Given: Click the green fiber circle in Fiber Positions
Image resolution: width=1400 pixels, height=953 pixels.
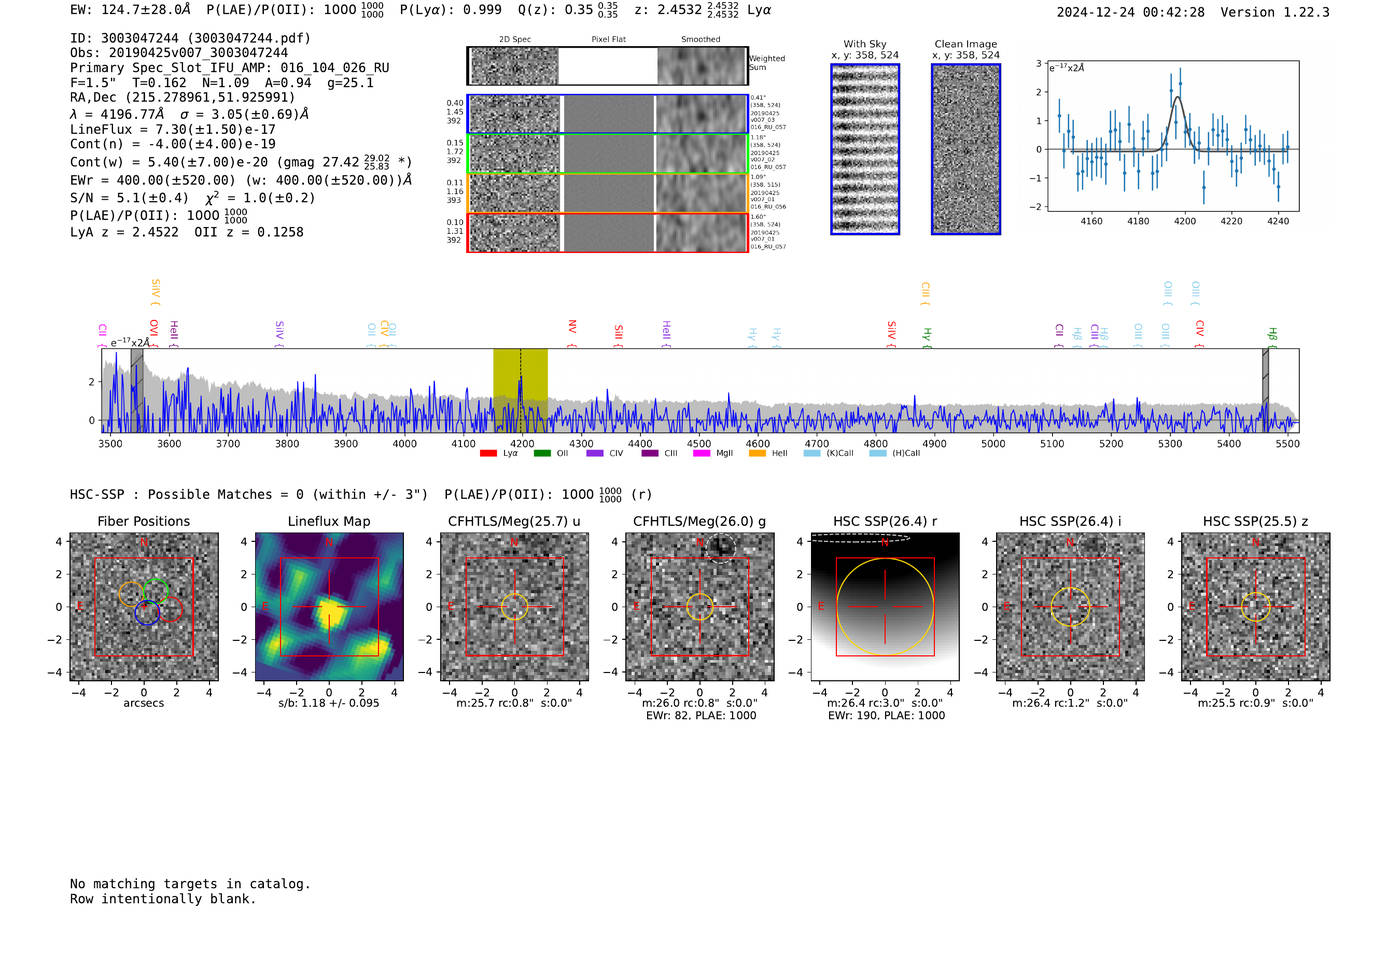Looking at the screenshot, I should [x=156, y=591].
